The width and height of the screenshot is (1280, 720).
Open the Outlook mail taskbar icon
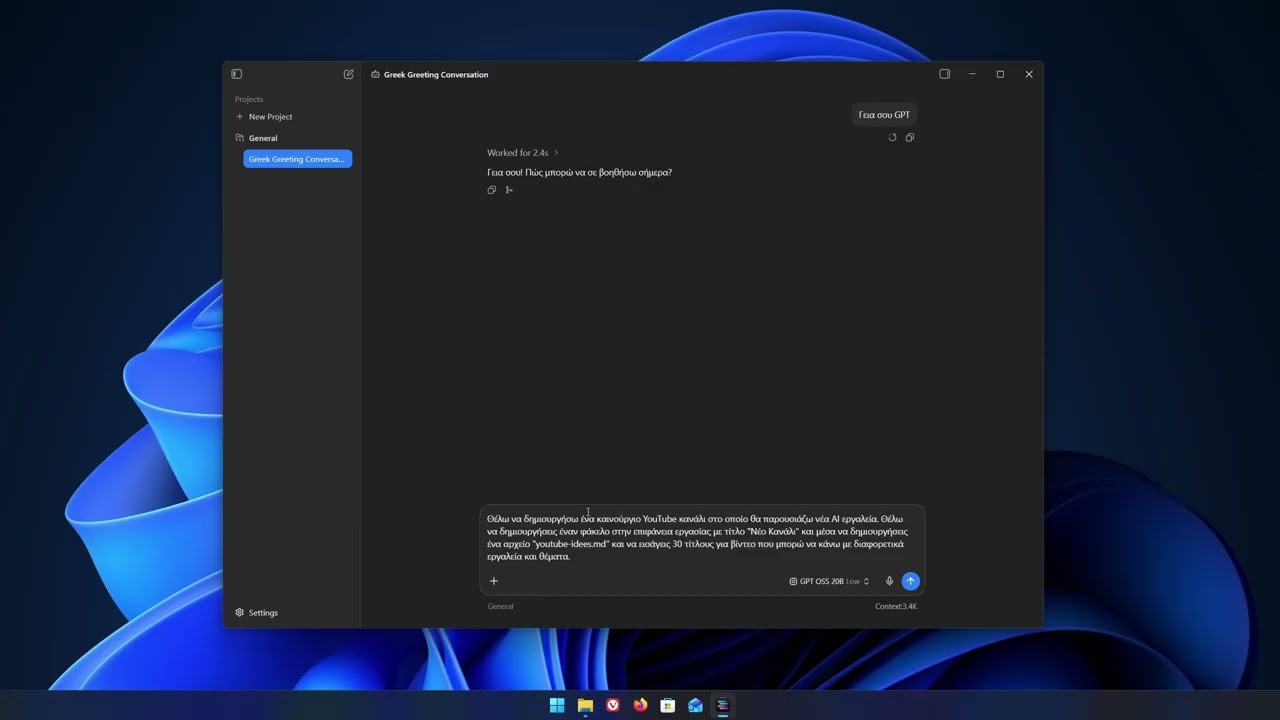pos(695,705)
